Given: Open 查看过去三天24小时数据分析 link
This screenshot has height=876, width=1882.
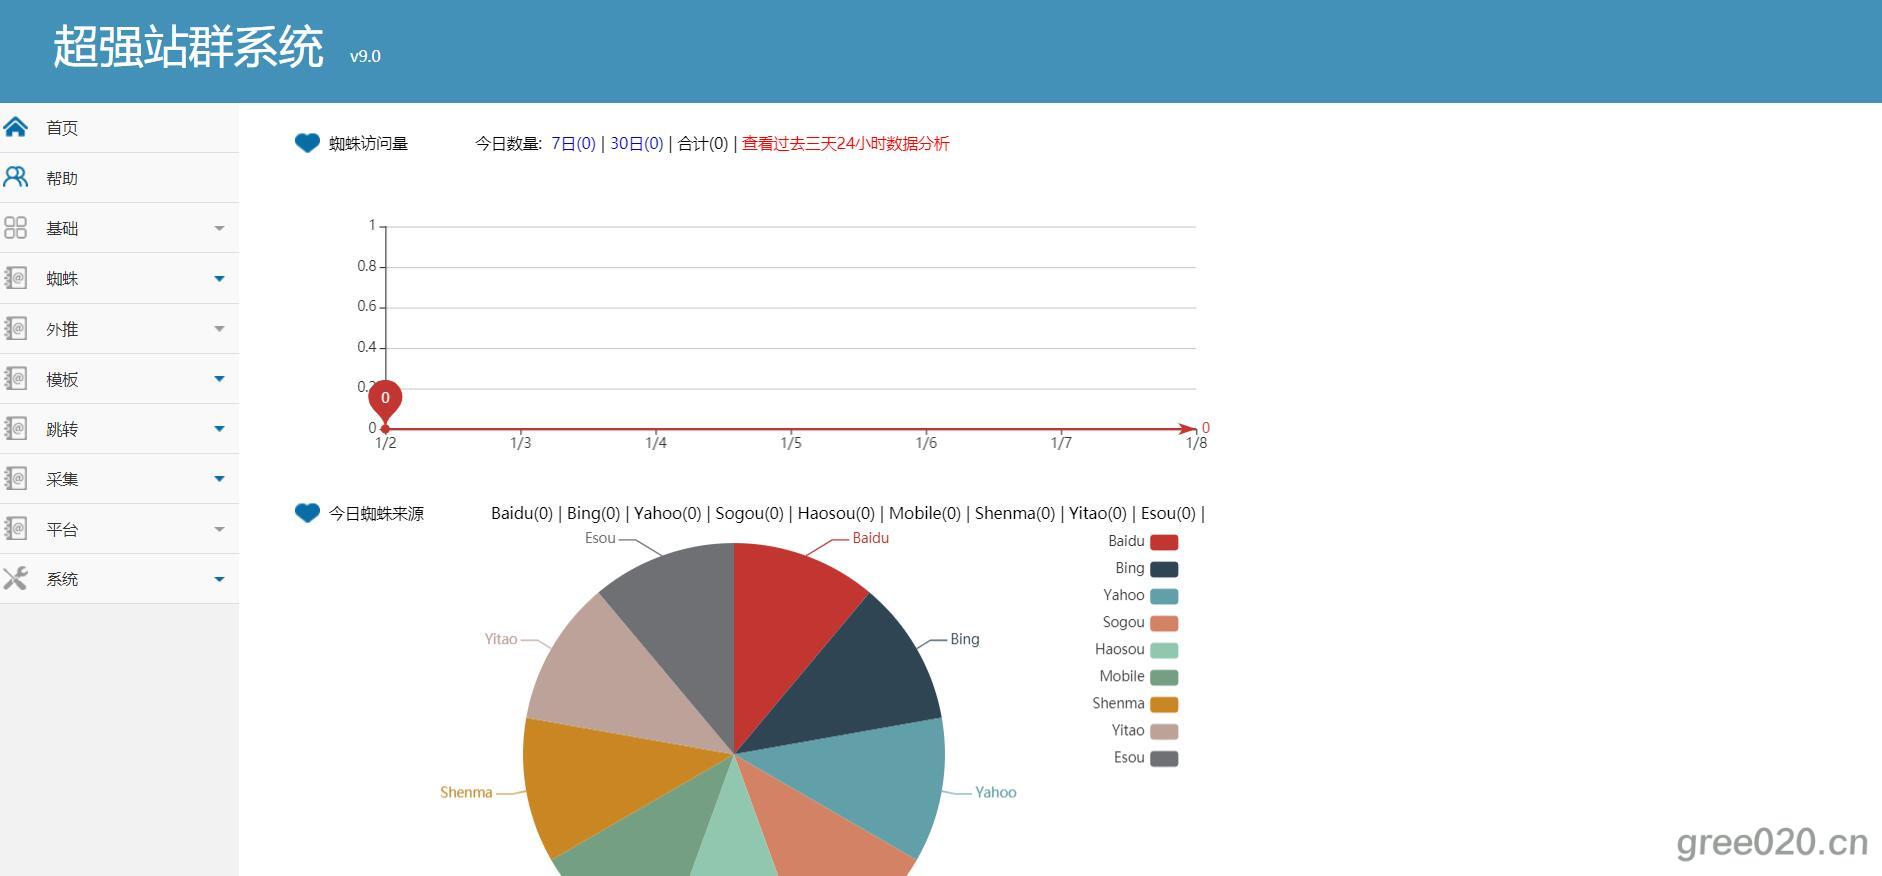Looking at the screenshot, I should 845,143.
